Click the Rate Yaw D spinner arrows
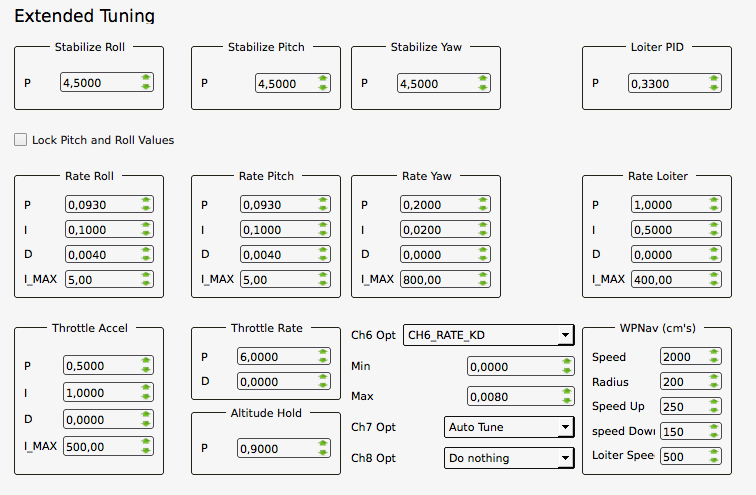756x495 pixels. tap(483, 254)
